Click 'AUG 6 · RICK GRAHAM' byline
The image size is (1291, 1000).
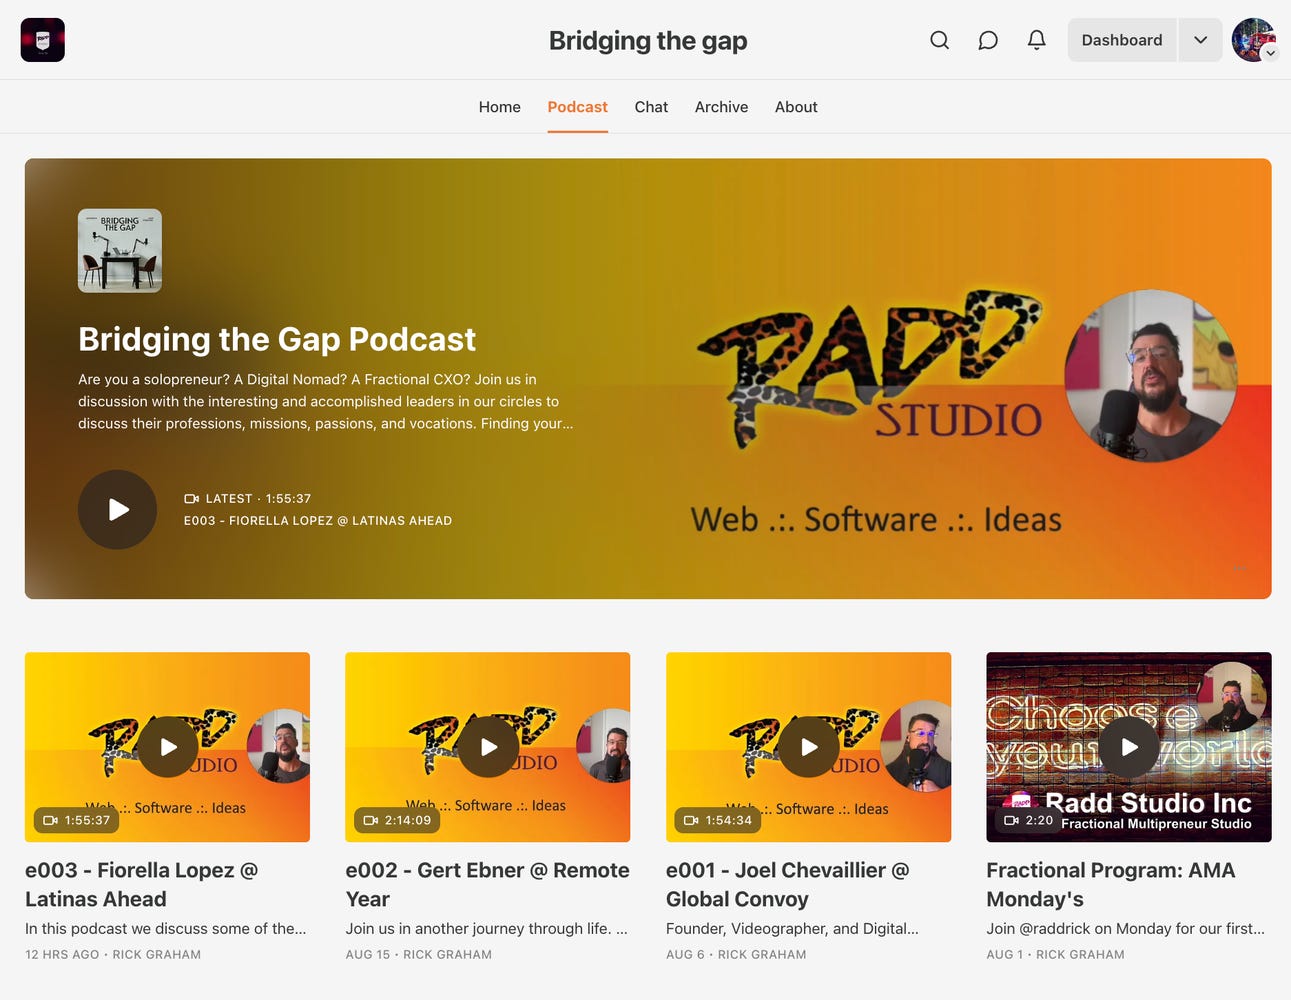coord(736,955)
